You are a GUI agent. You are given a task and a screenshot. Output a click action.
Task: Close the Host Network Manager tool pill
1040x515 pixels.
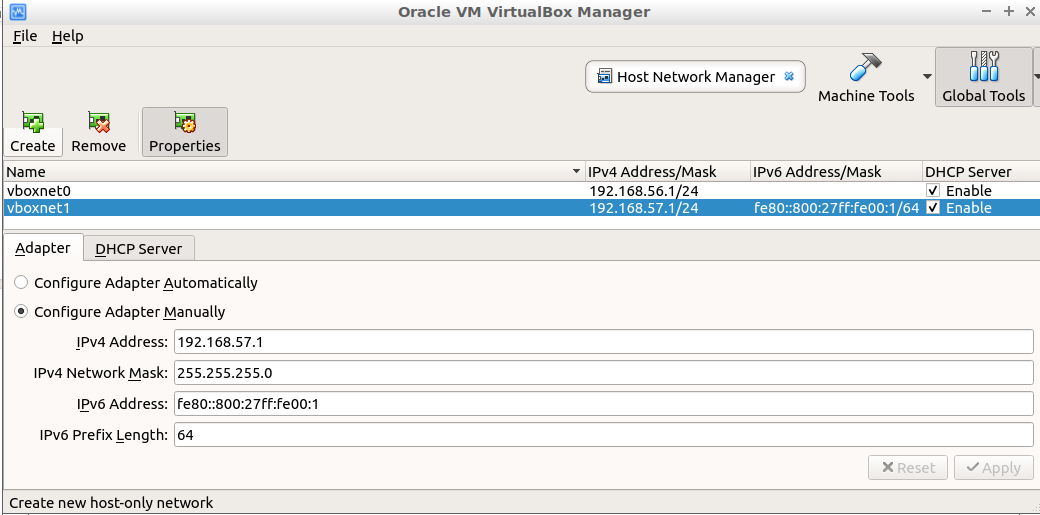pyautogui.click(x=789, y=76)
